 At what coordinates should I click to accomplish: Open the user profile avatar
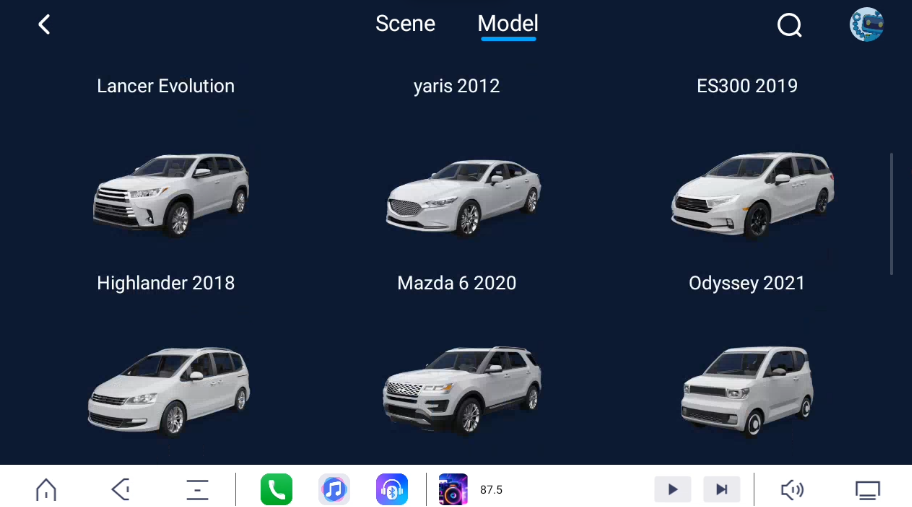(x=866, y=24)
